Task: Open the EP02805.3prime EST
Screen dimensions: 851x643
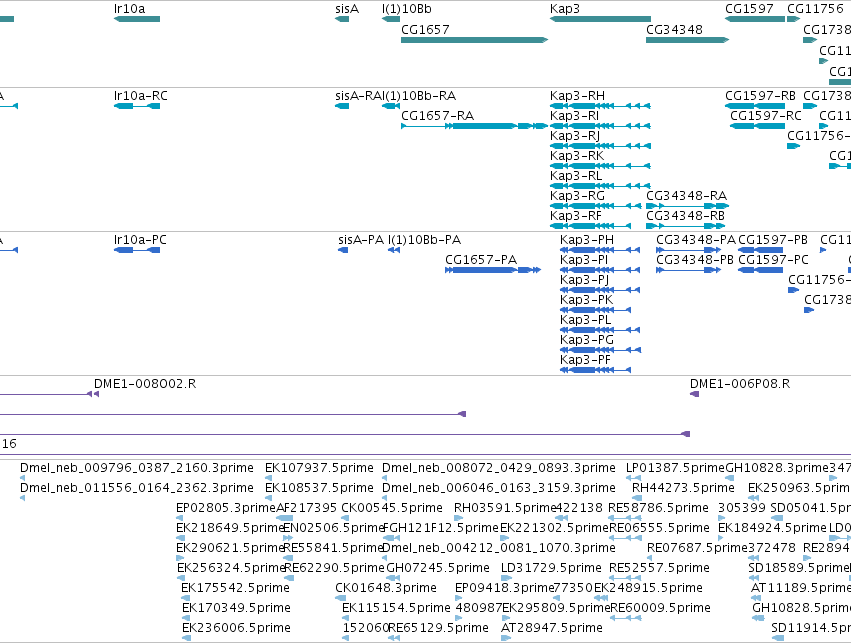Action: pyautogui.click(x=180, y=518)
